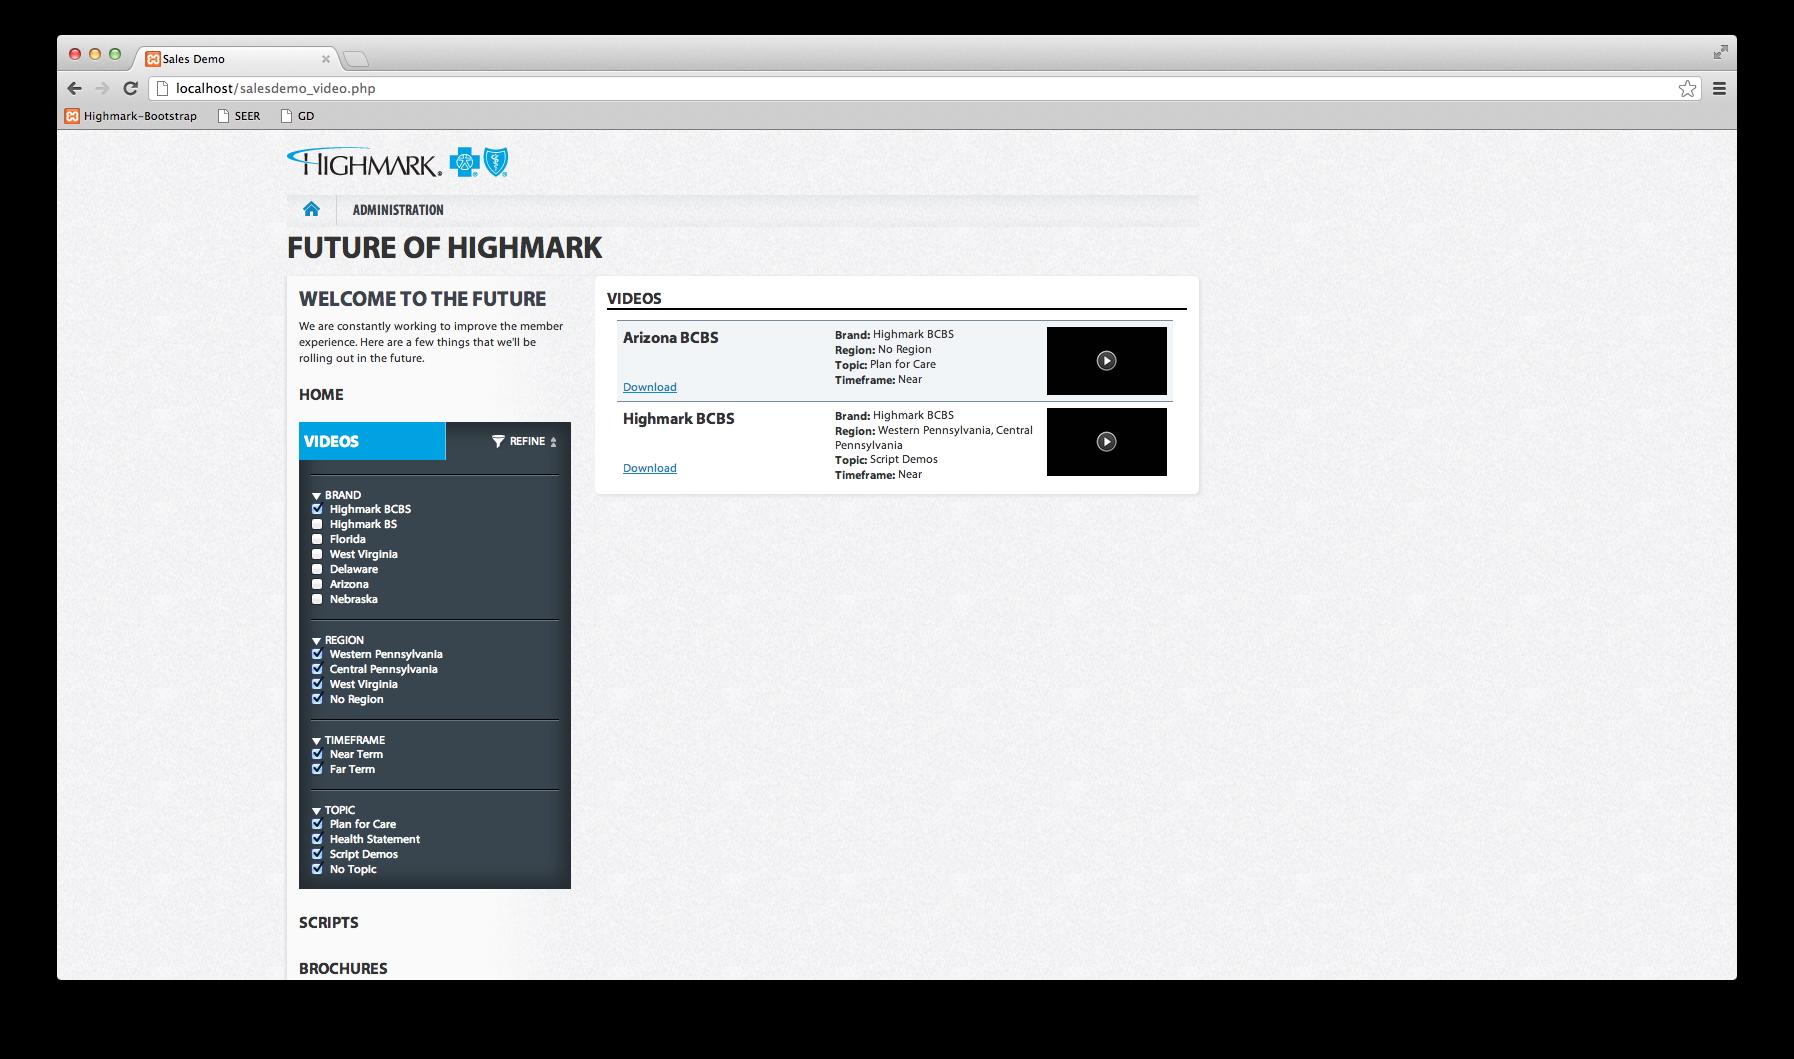Open the SEER bookmark

pos(239,116)
